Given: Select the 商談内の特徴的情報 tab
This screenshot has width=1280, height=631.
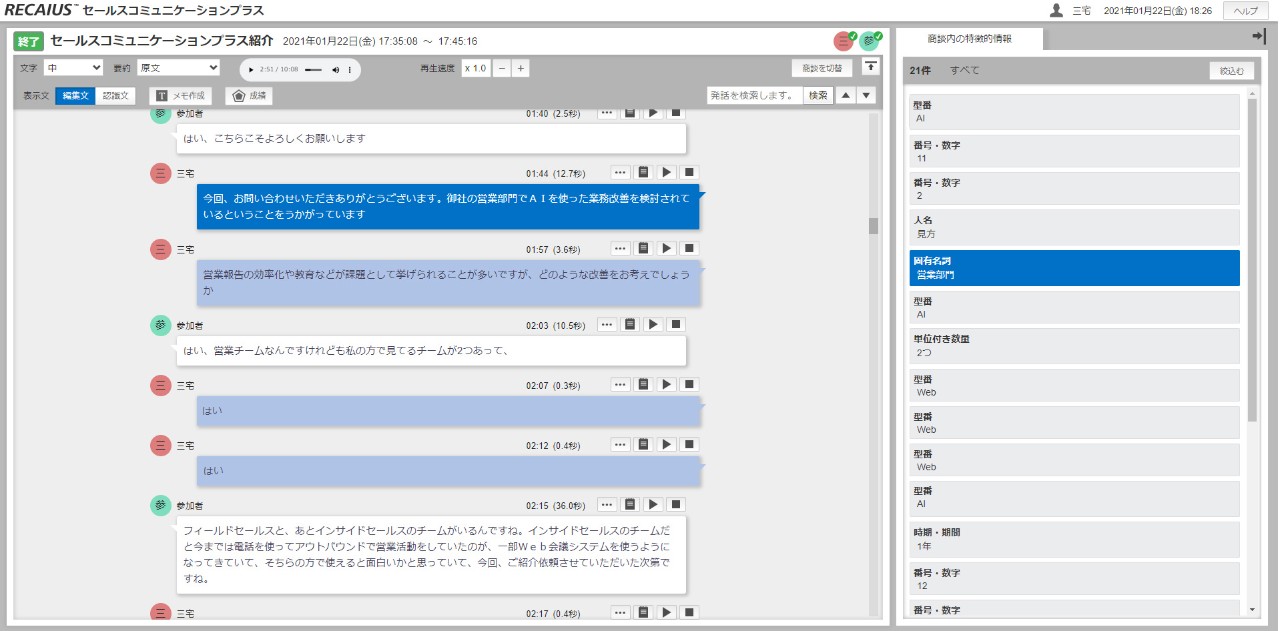Looking at the screenshot, I should [x=970, y=39].
